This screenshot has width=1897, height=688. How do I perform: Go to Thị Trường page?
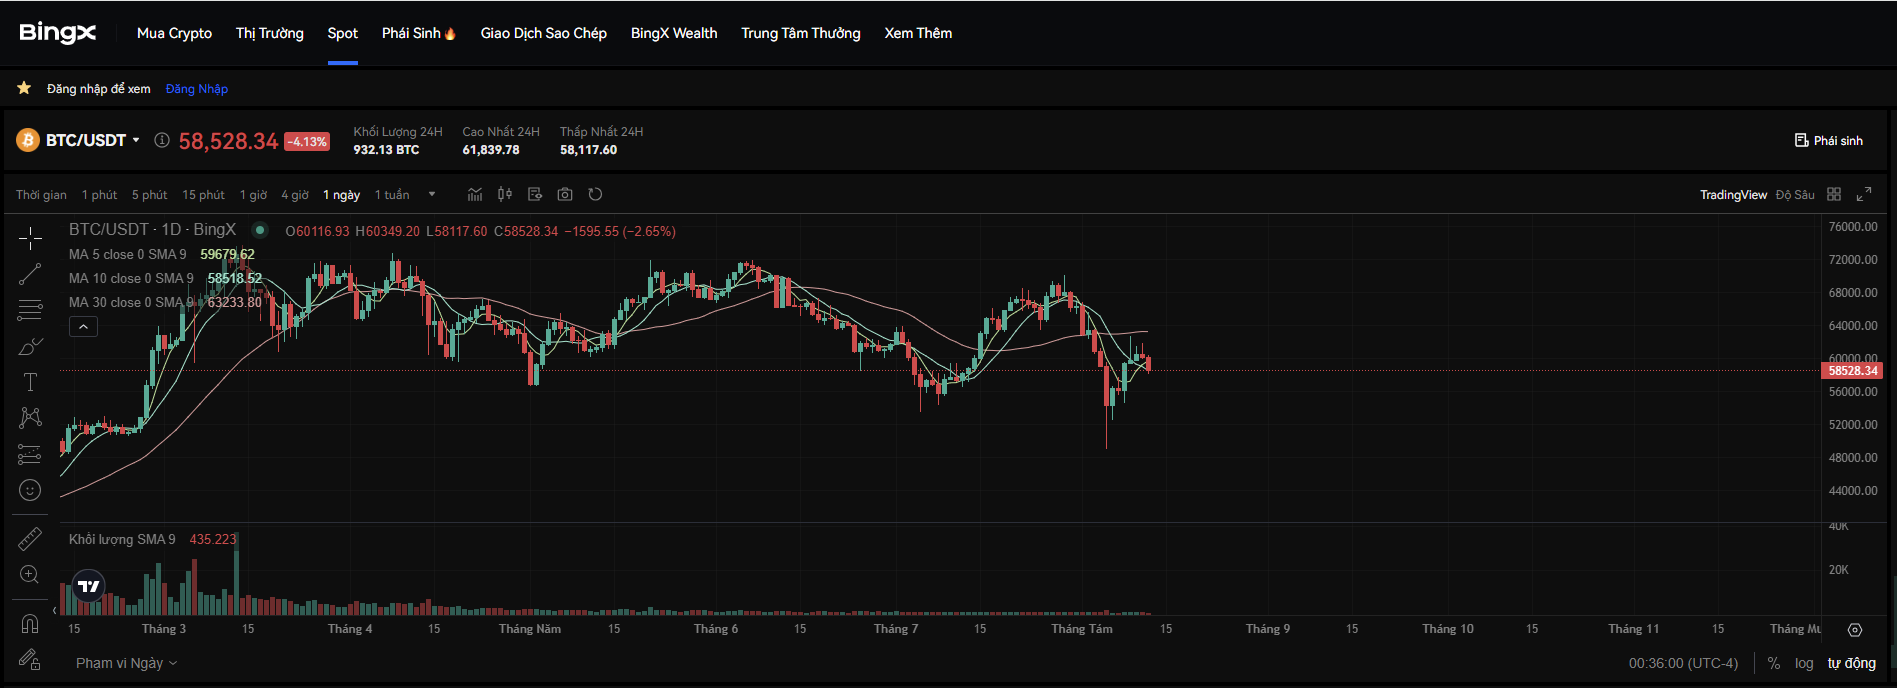tap(270, 33)
